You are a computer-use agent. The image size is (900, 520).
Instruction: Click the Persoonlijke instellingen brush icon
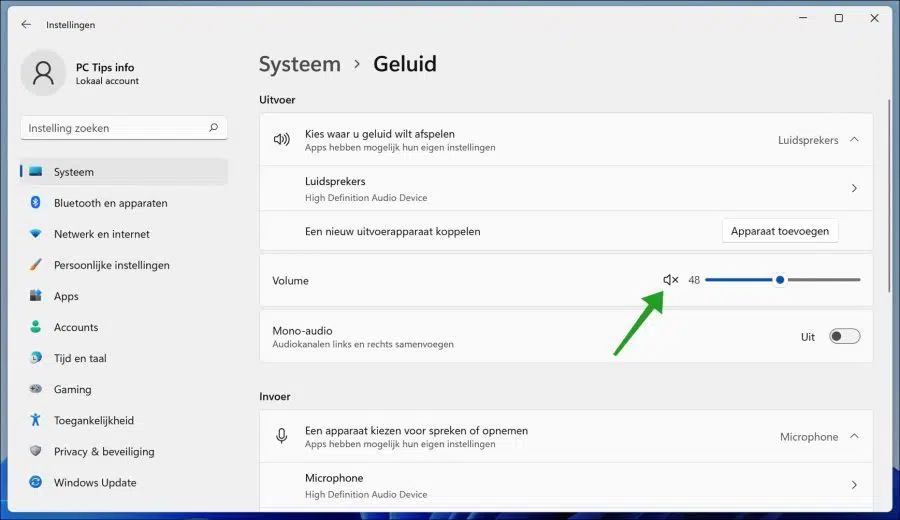pos(36,265)
